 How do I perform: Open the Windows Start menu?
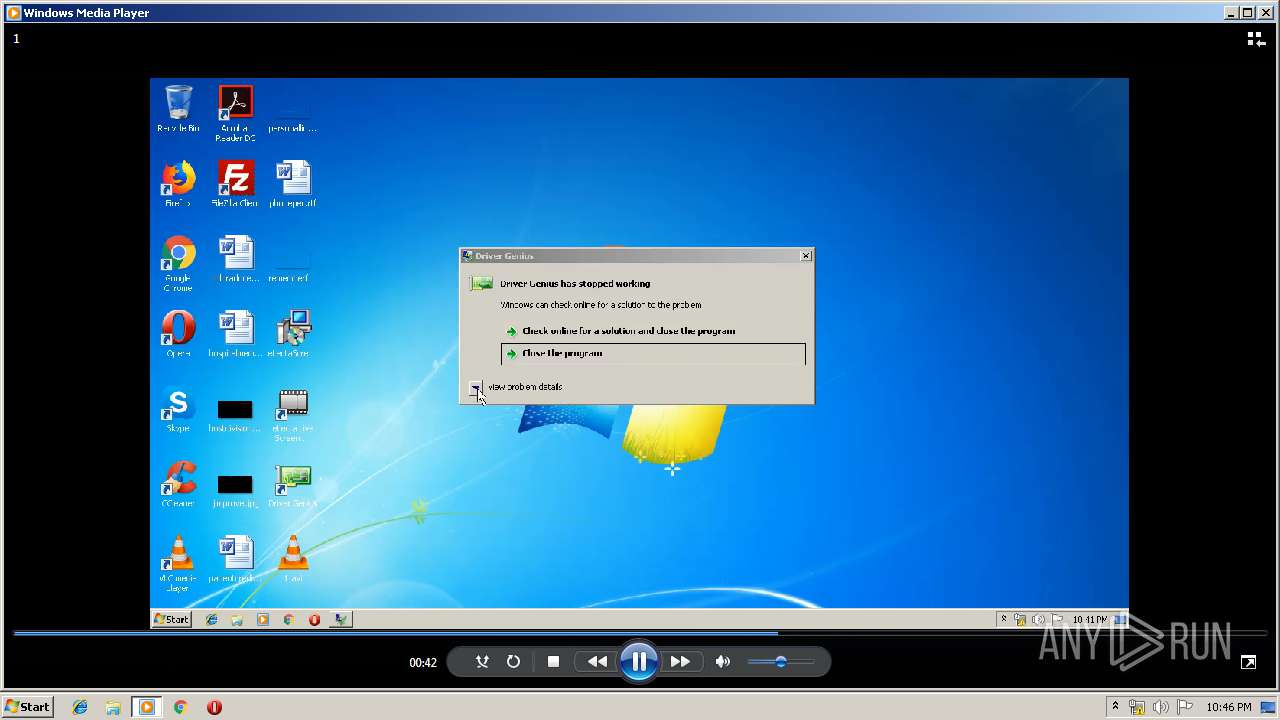28,707
